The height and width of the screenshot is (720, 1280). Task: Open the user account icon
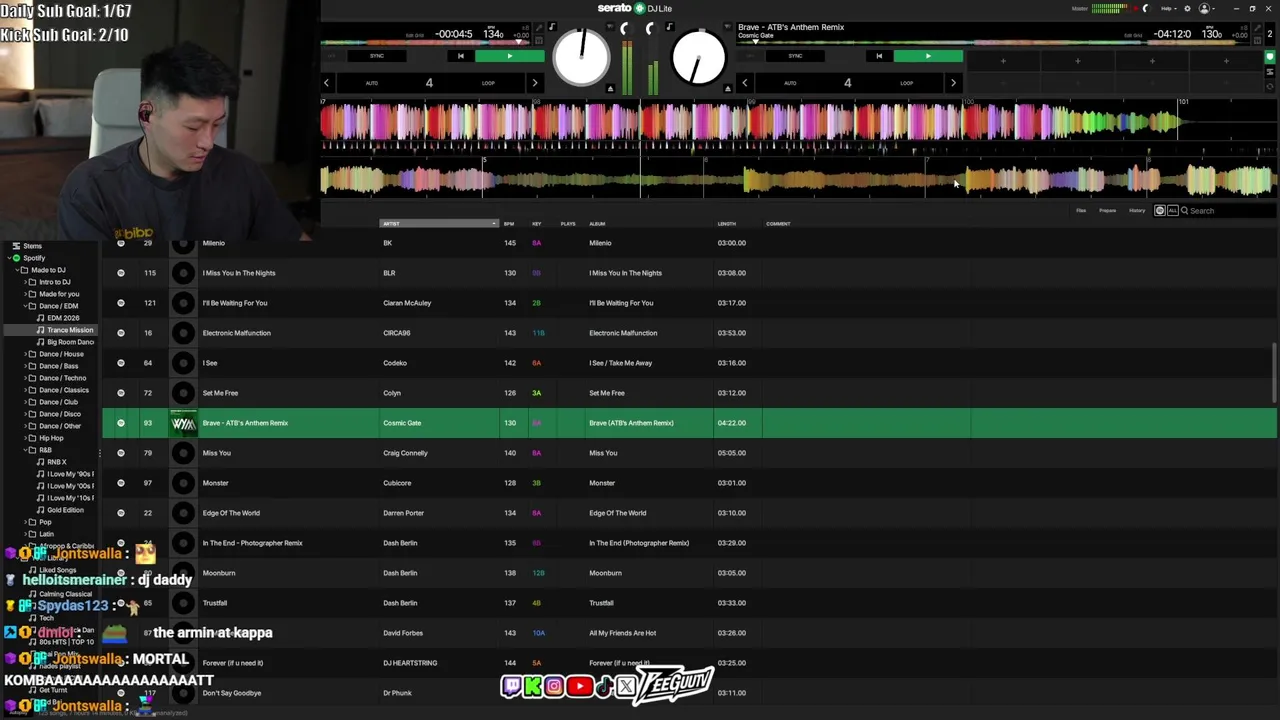point(1204,8)
